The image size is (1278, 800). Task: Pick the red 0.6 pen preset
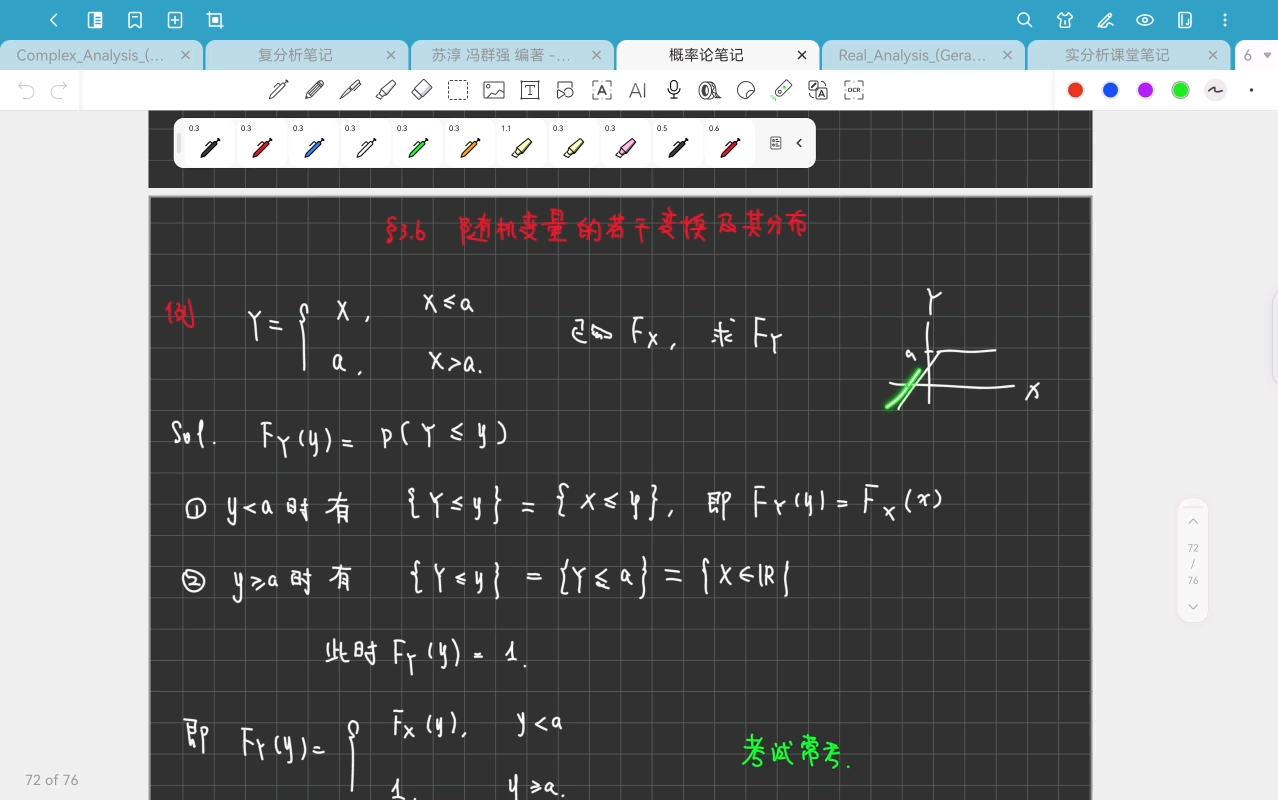pos(730,143)
